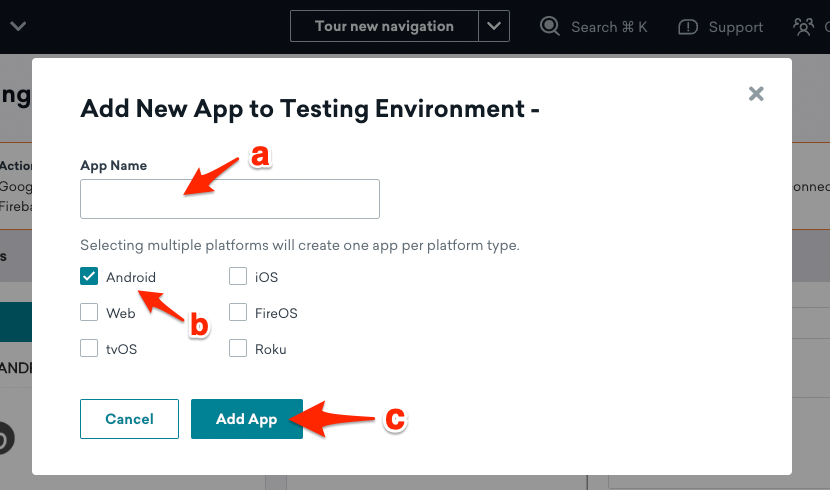Select the FireOS checkbox
The width and height of the screenshot is (830, 490).
(238, 312)
